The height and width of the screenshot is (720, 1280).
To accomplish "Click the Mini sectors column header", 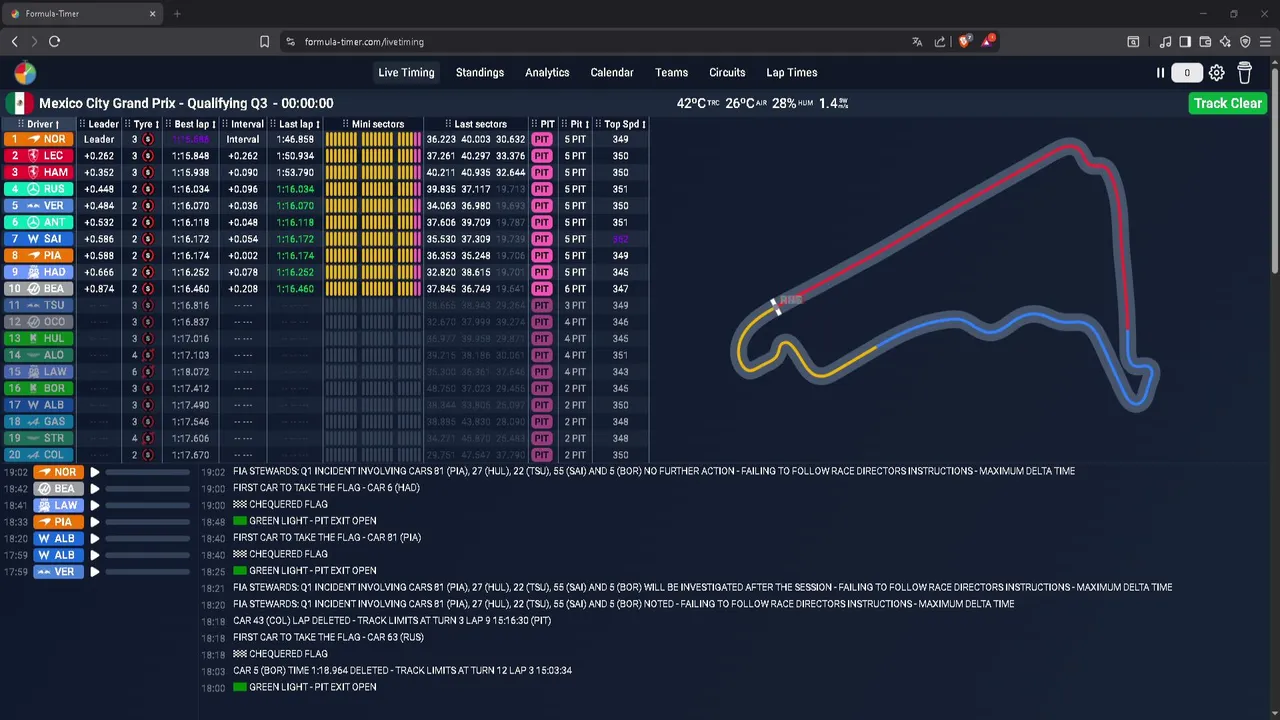I will click(x=374, y=124).
